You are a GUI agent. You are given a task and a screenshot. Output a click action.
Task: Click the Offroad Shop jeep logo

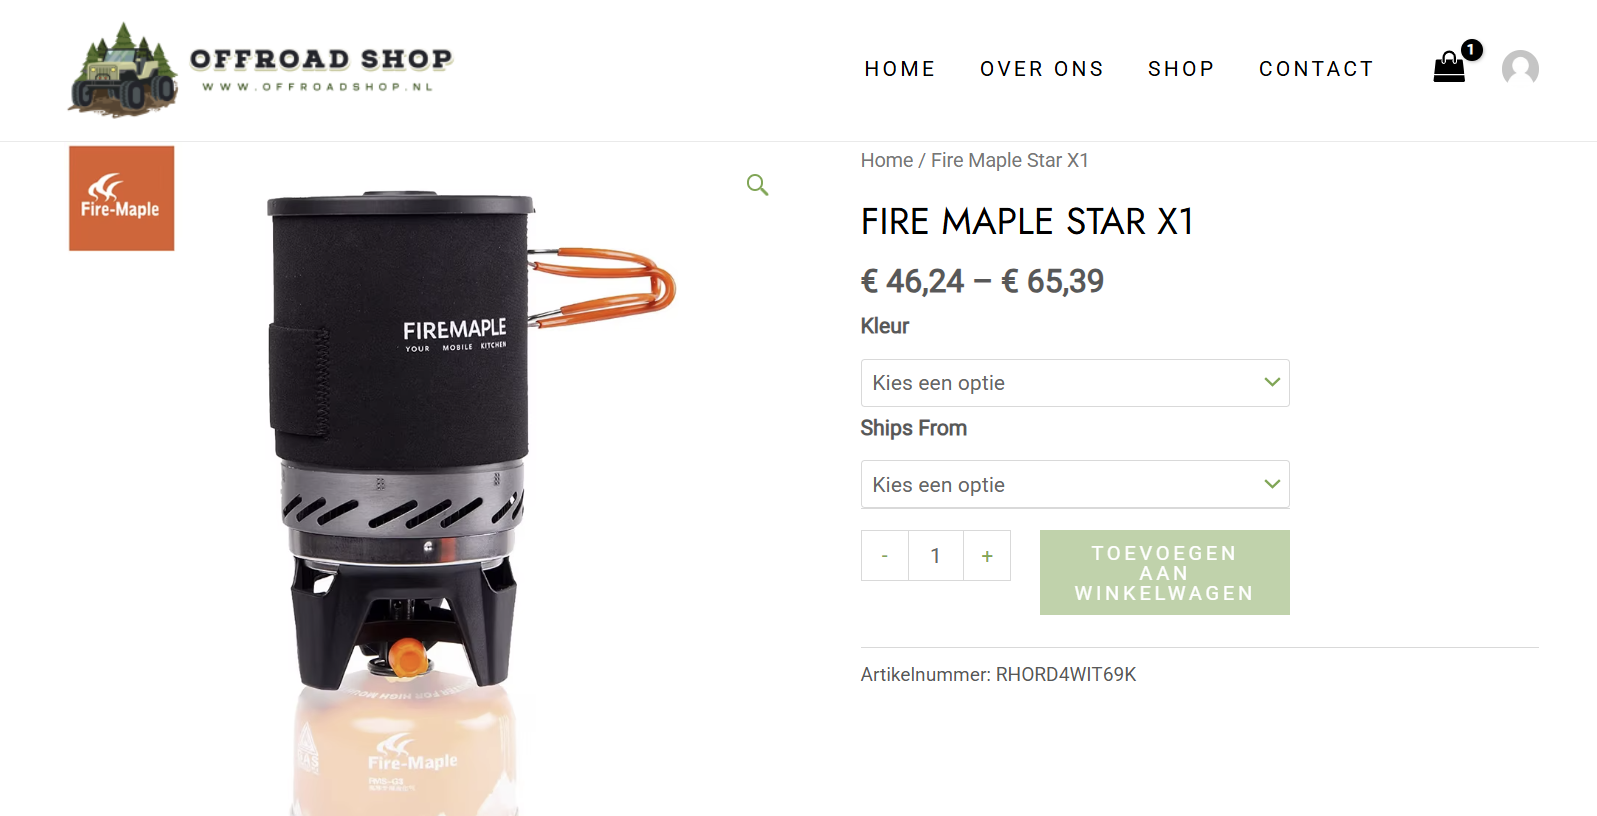pyautogui.click(x=123, y=69)
